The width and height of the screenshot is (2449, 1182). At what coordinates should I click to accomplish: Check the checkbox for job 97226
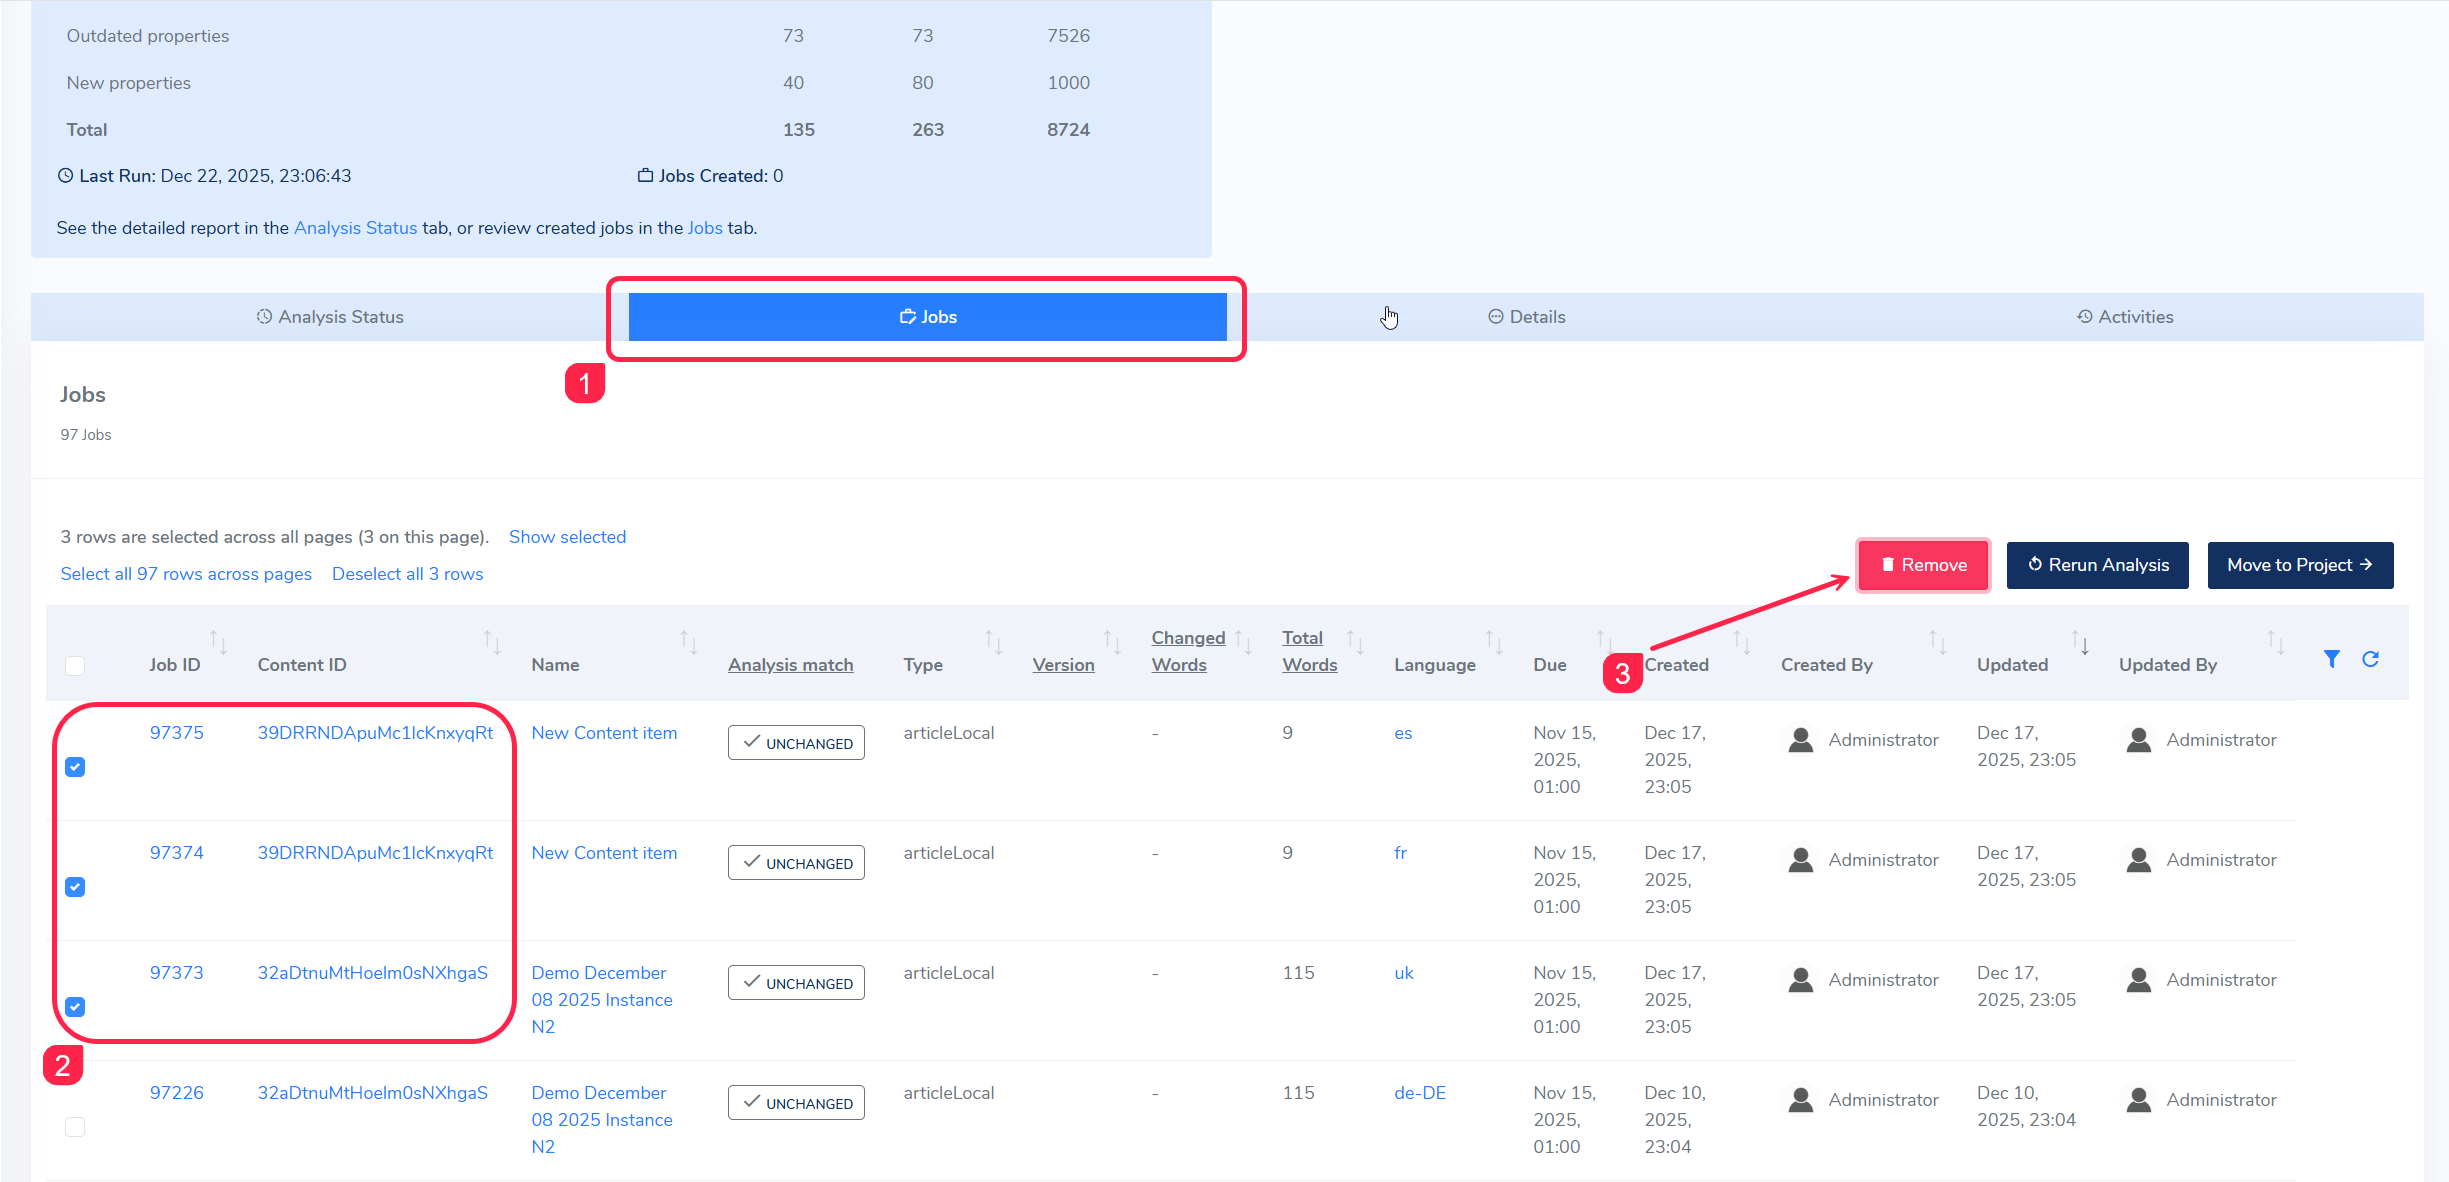point(75,1127)
